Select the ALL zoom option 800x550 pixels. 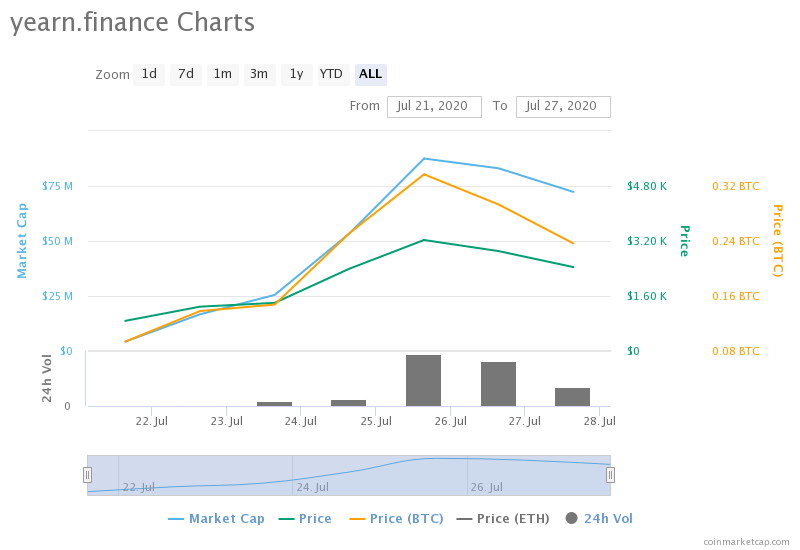[370, 74]
